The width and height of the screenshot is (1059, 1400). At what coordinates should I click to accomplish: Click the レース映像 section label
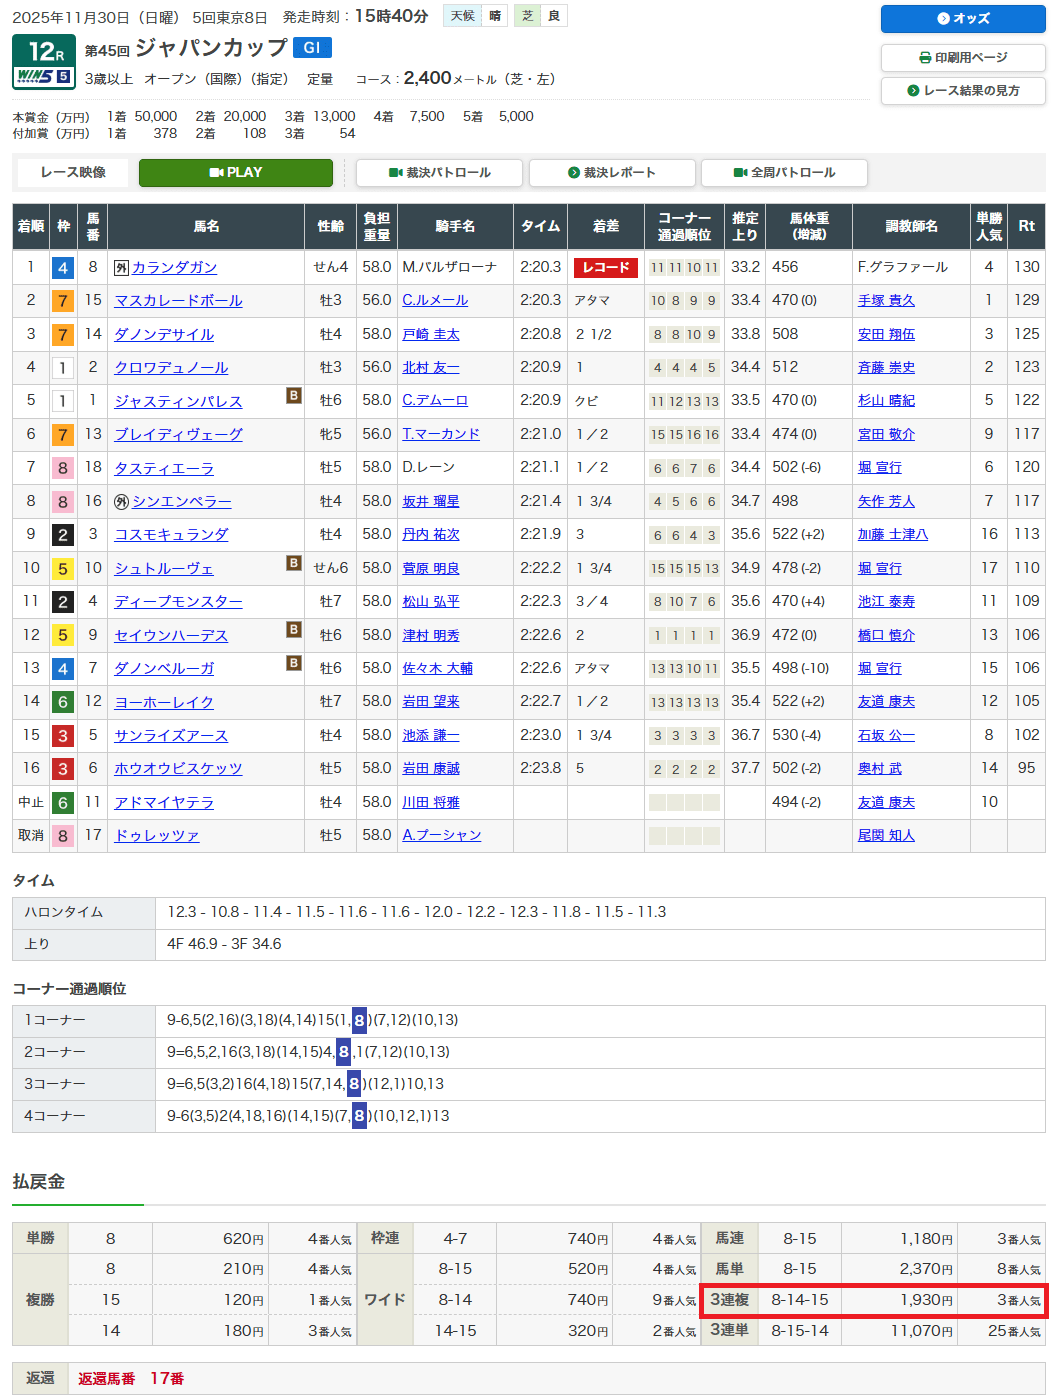coord(73,173)
